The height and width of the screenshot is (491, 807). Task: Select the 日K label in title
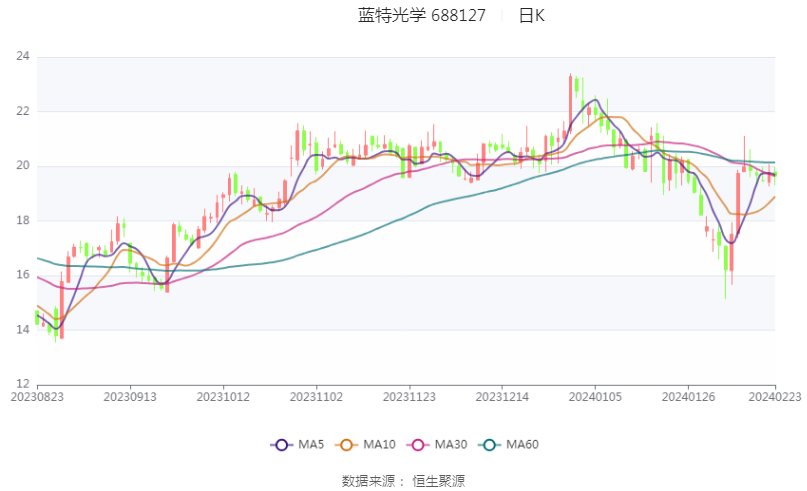(531, 16)
